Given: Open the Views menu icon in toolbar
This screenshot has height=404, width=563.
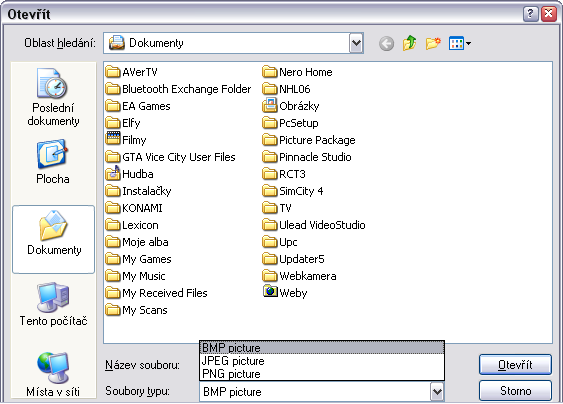Looking at the screenshot, I should [x=460, y=43].
